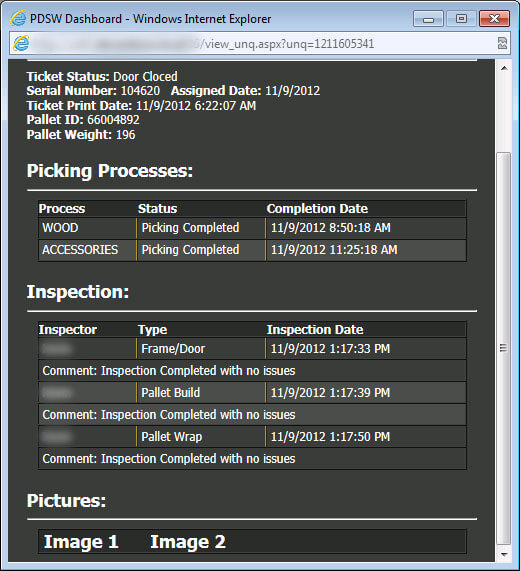Click the Pallet Wrap inspection type cell

[201, 437]
